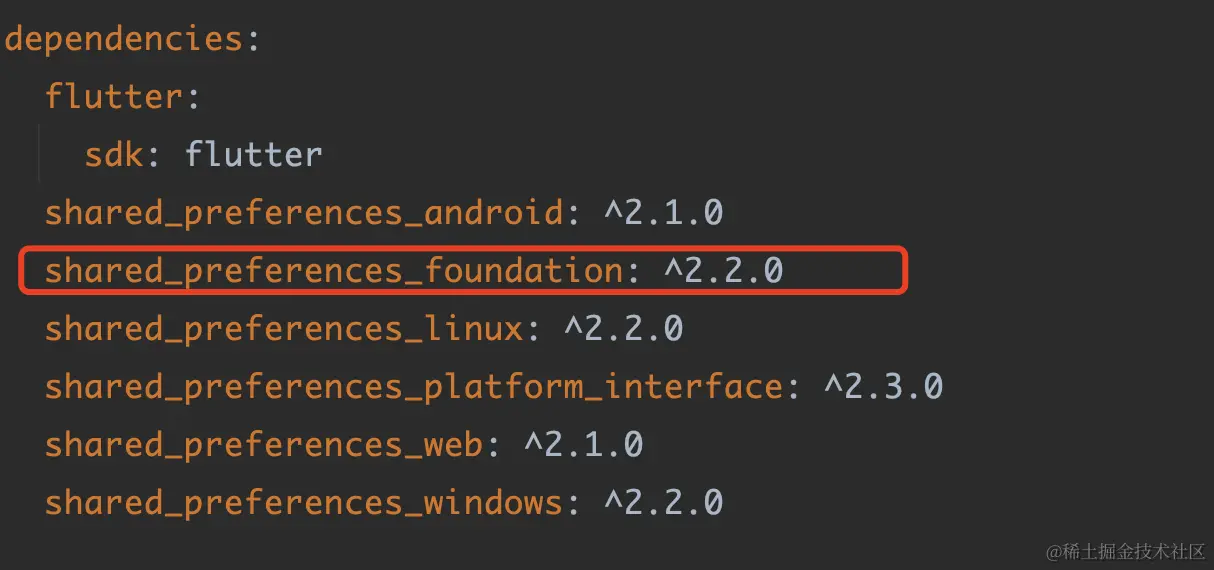Image resolution: width=1214 pixels, height=570 pixels.
Task: Click the highlighted shared_preferences_foundation package name
Action: 334,272
